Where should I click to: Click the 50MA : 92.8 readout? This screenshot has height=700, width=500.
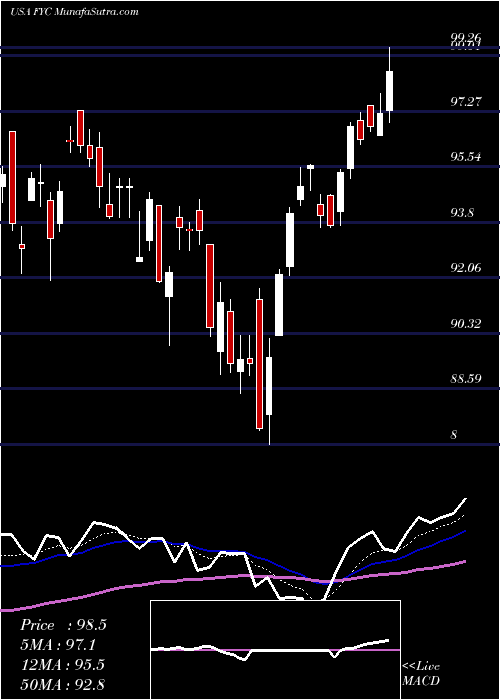click(x=62, y=684)
